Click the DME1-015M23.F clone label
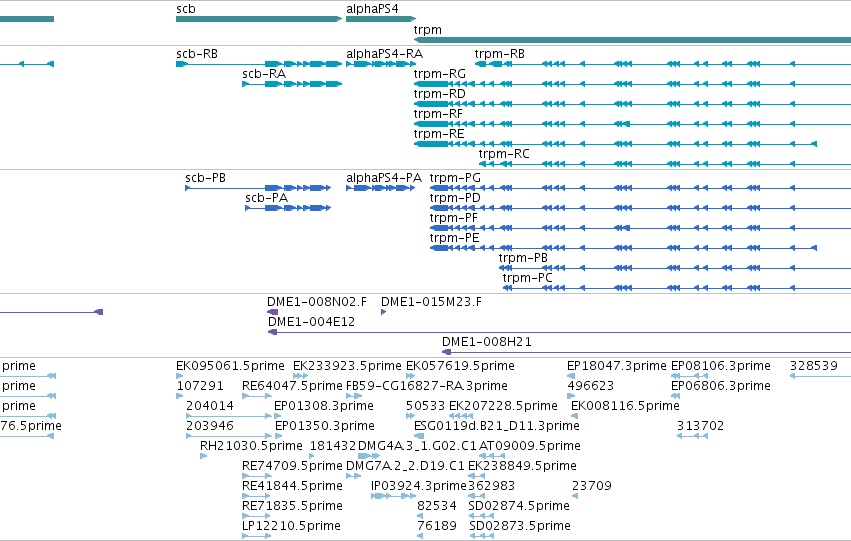Viewport: 851px width, 541px height. (x=431, y=302)
